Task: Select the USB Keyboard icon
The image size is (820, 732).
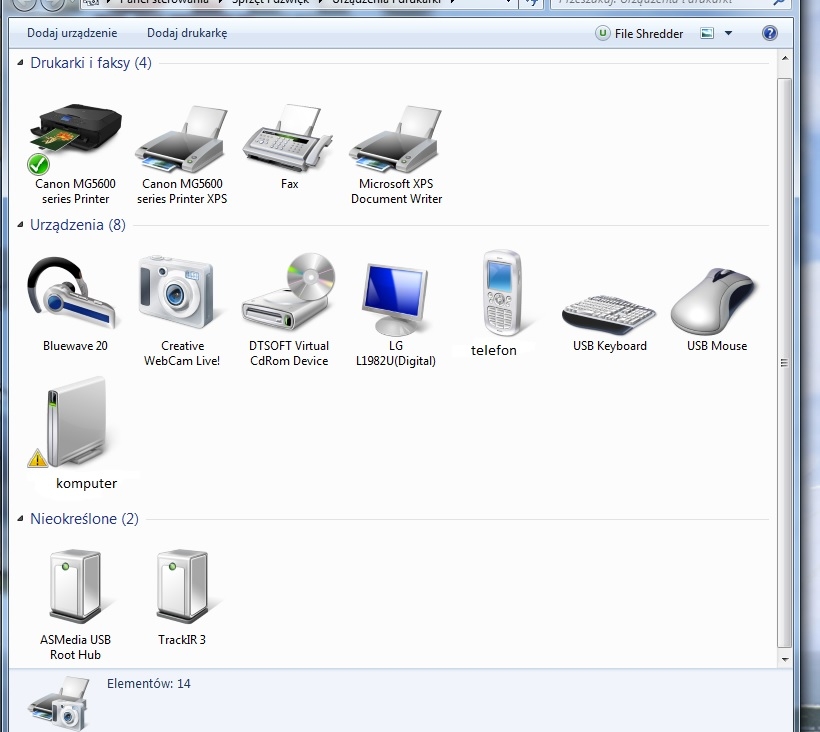Action: [609, 314]
